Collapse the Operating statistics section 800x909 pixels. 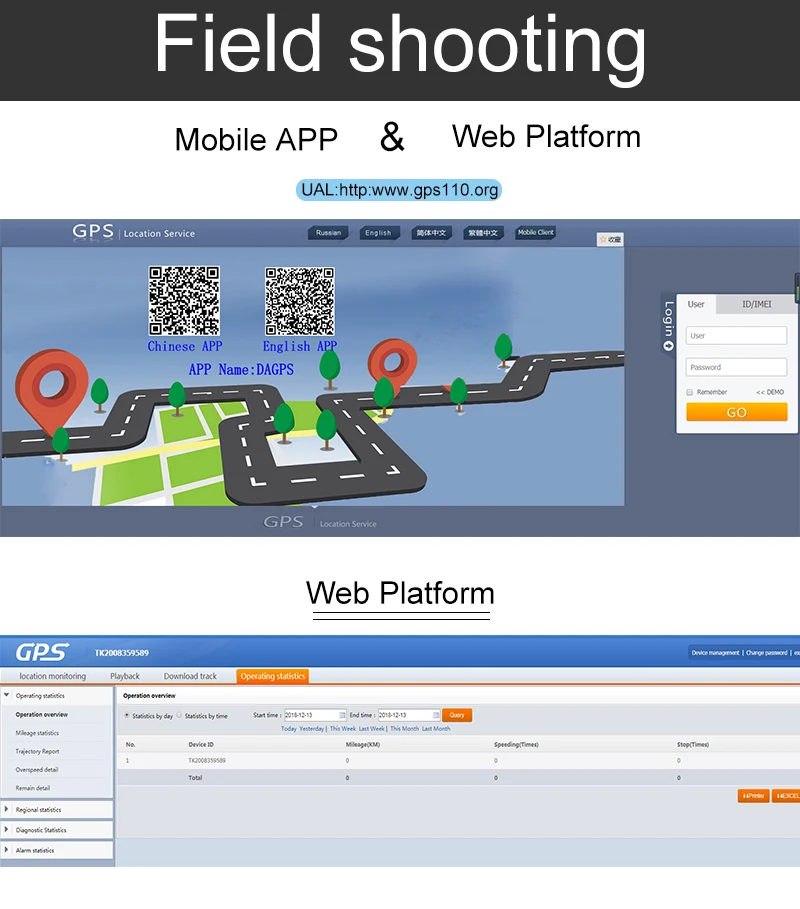coord(6,695)
